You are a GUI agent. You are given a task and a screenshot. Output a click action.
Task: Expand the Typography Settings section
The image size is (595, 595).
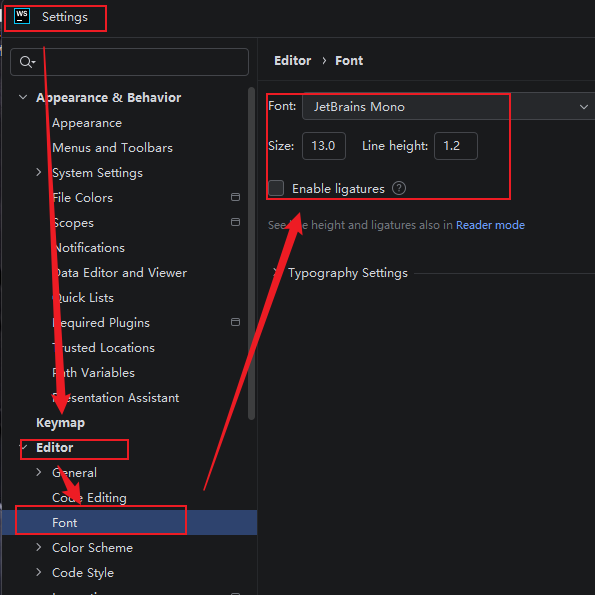click(276, 272)
